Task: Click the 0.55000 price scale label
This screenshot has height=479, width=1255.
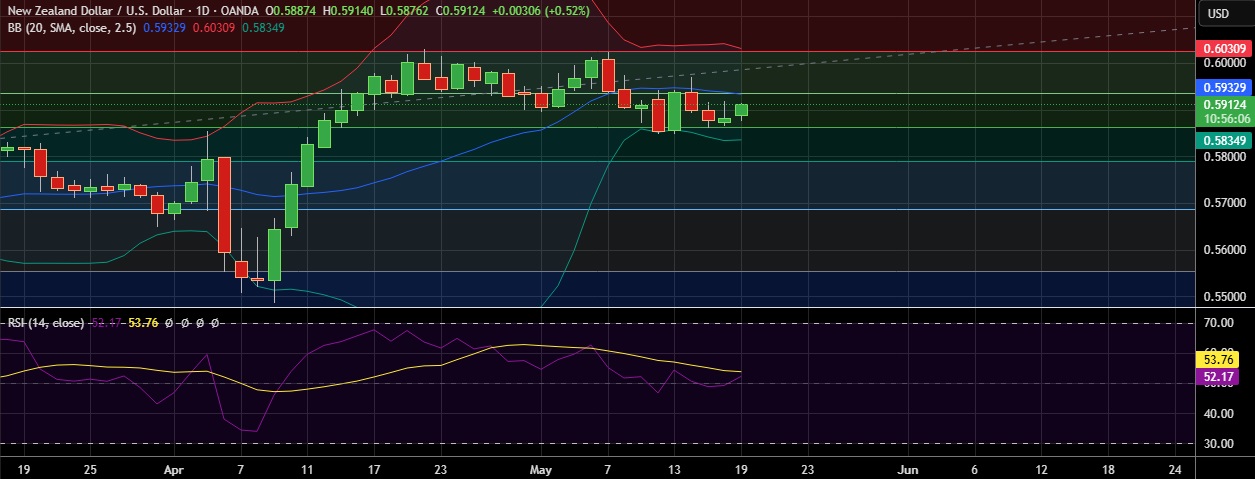Action: [x=1225, y=297]
